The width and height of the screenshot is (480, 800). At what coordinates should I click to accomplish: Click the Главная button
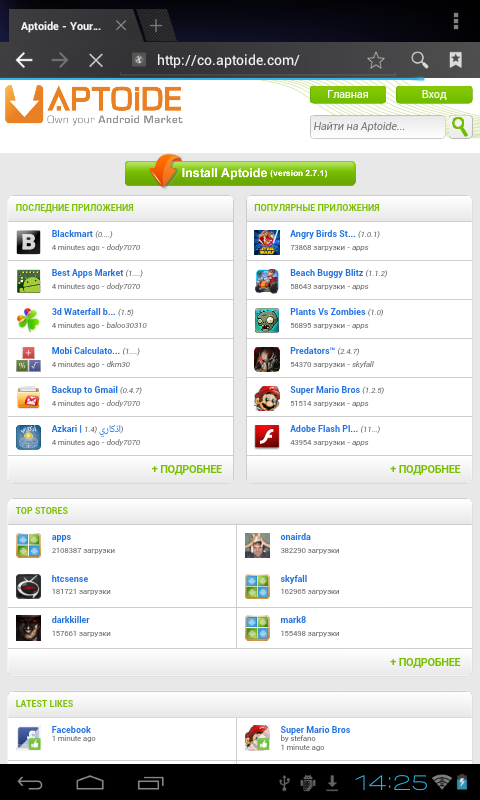click(x=348, y=95)
